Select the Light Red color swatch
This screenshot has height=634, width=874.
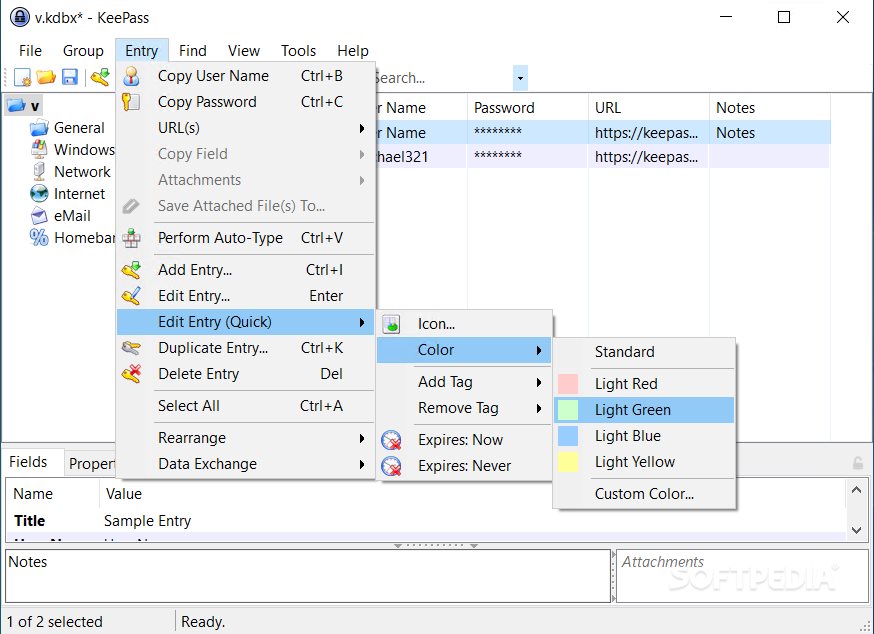[568, 384]
